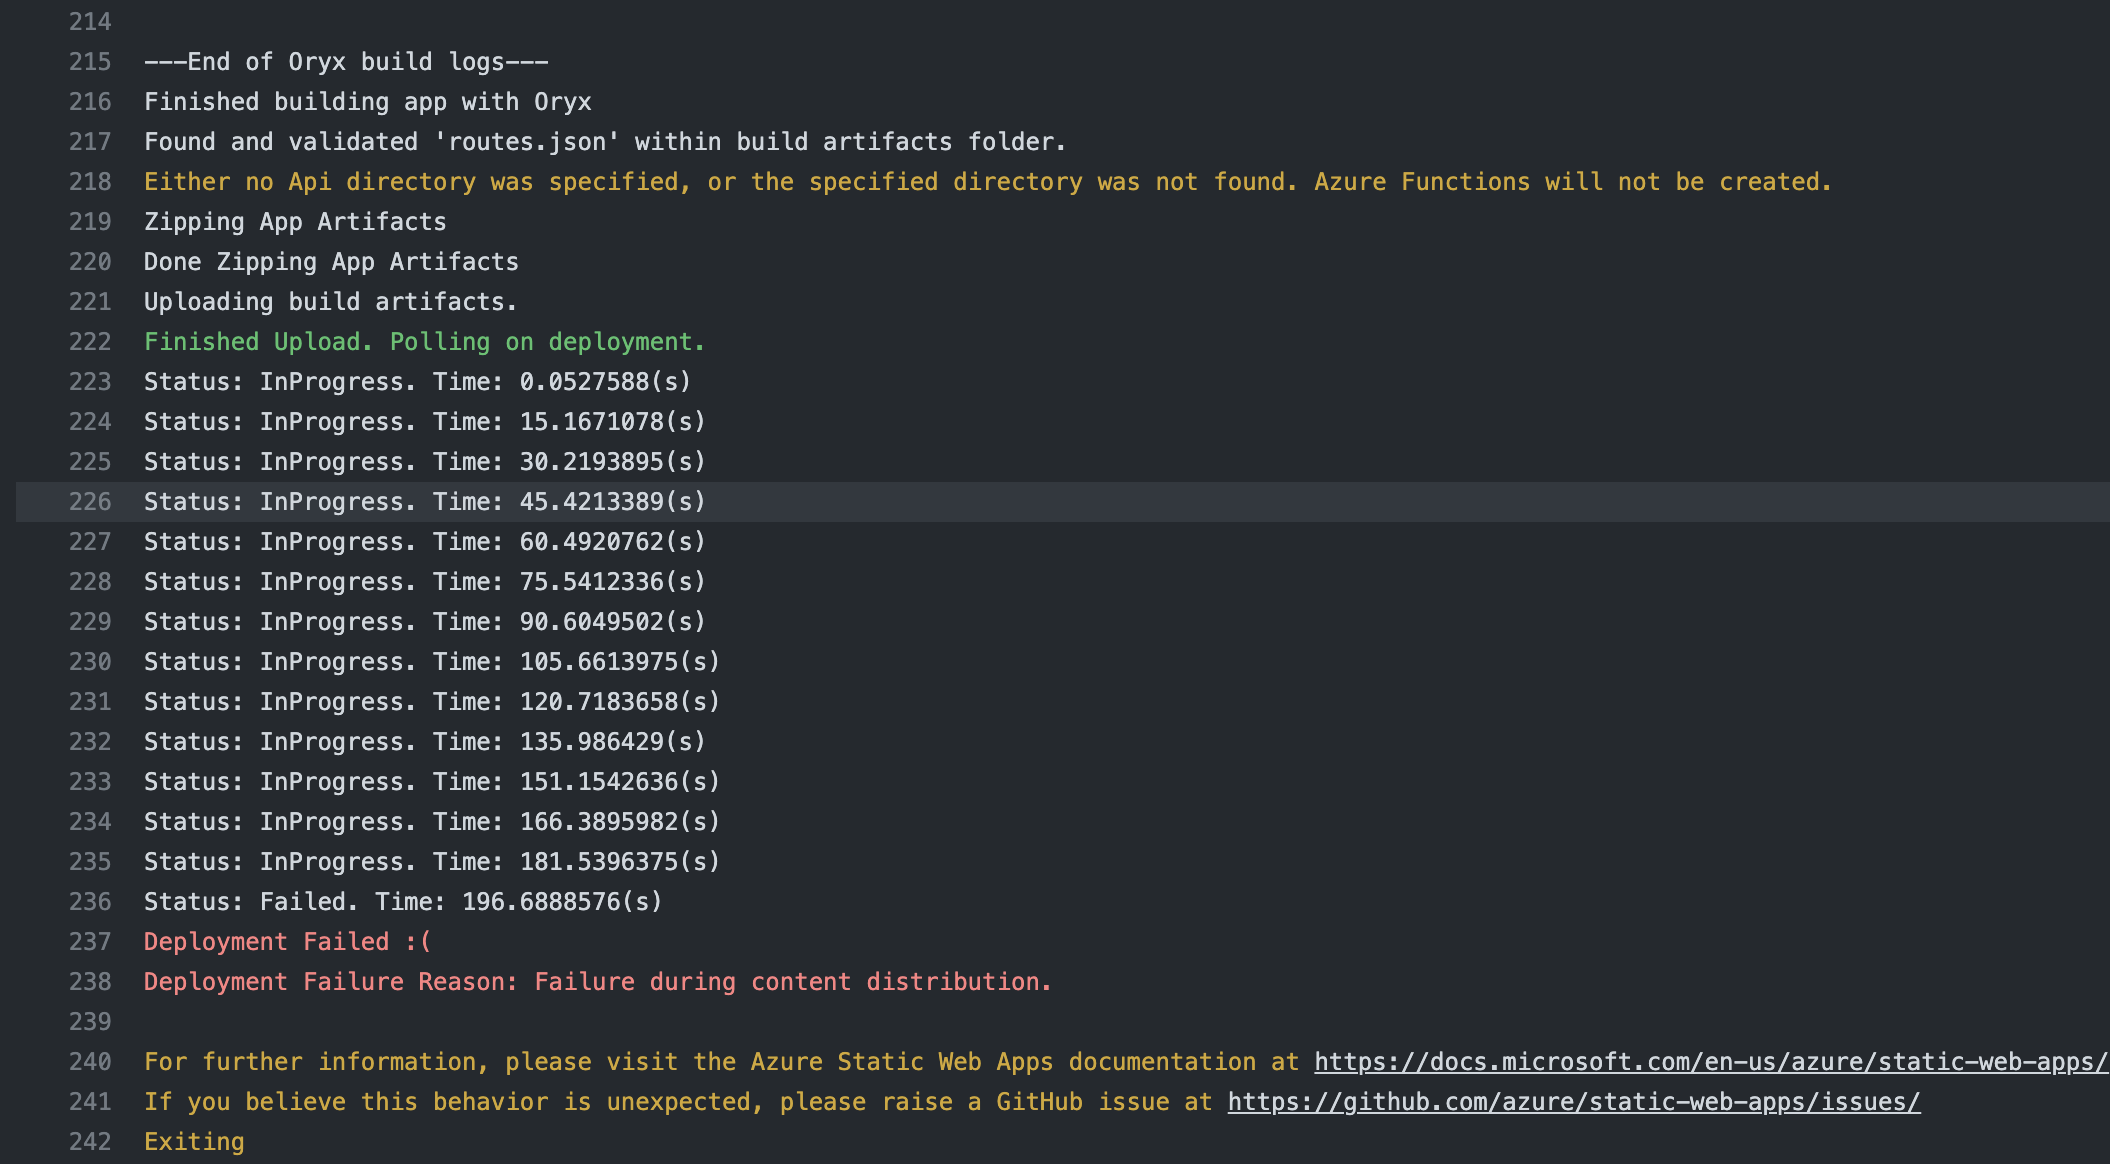The width and height of the screenshot is (2110, 1164).
Task: Open the GitHub static-web-apps issues link
Action: pos(1573,1101)
